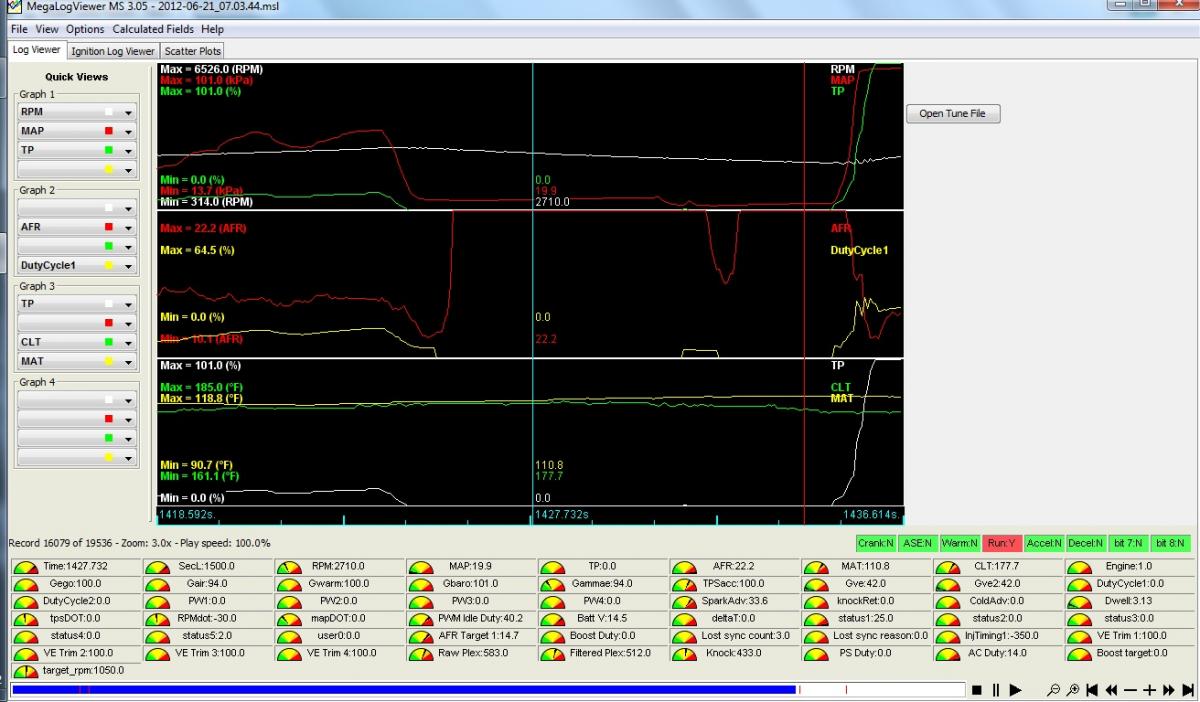Click the rewind double-arrow icon

(x=1111, y=690)
